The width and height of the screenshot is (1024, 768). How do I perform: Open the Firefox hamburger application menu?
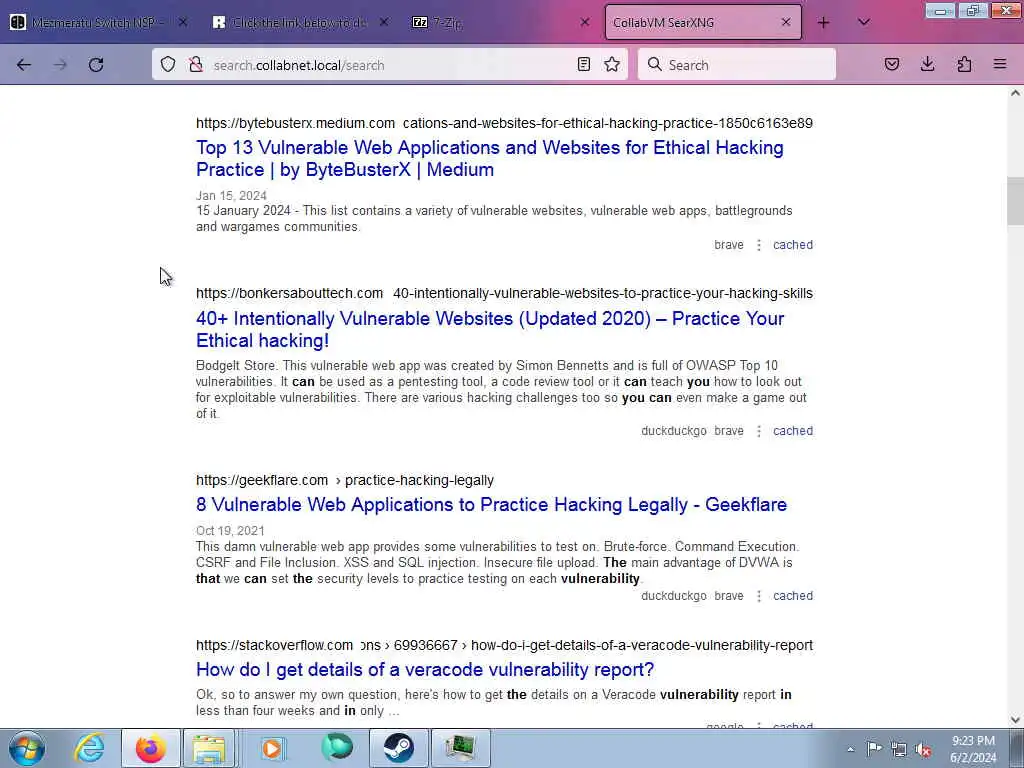pos(1000,65)
